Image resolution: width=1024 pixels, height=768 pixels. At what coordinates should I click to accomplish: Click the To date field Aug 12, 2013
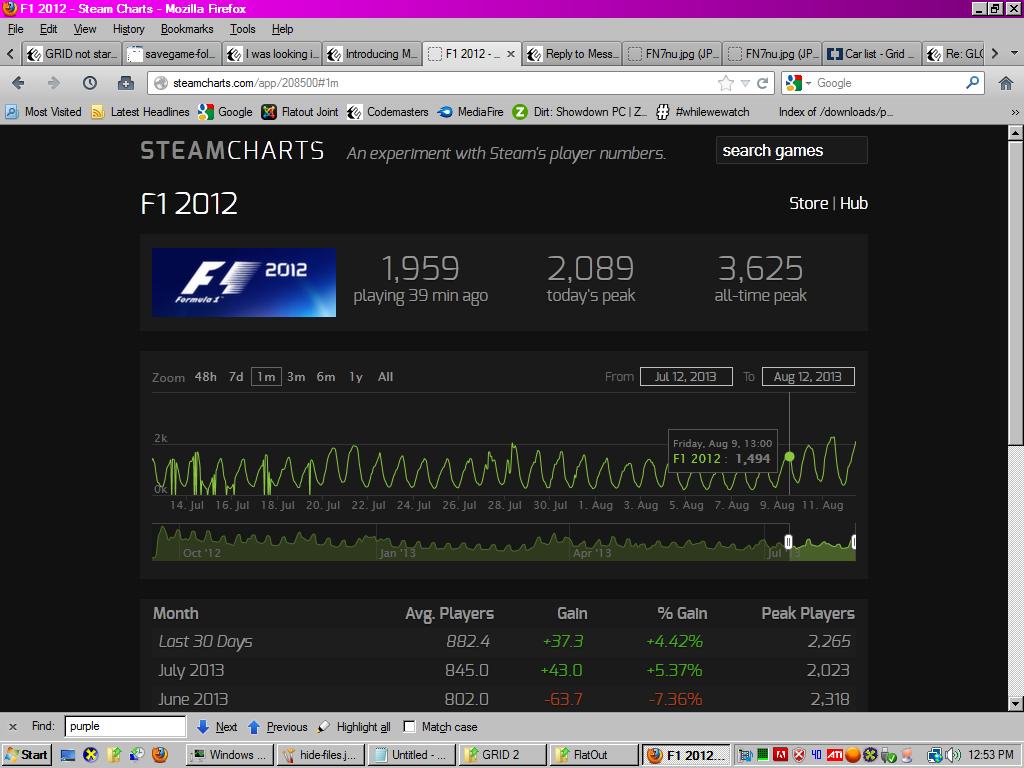808,377
